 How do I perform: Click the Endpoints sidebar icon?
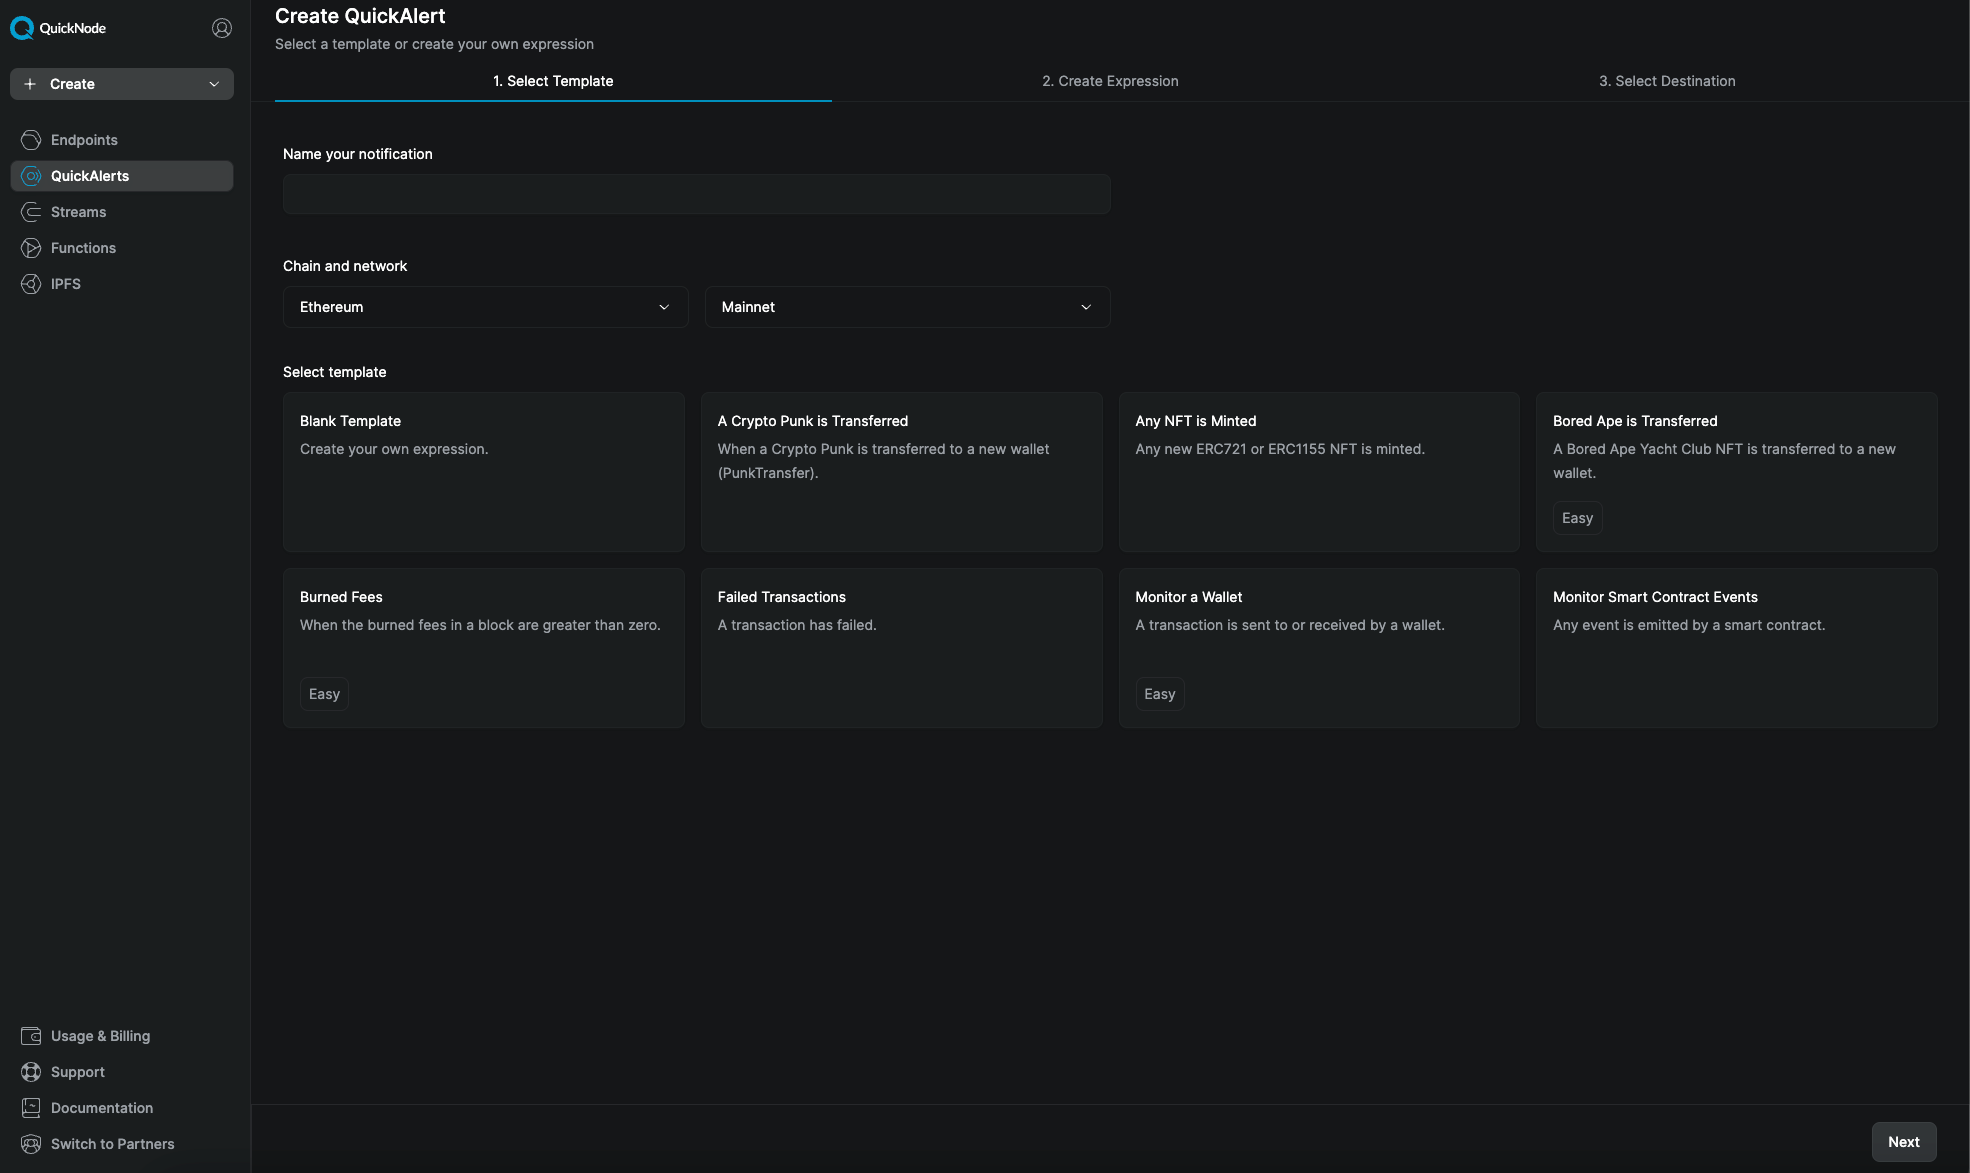click(31, 140)
